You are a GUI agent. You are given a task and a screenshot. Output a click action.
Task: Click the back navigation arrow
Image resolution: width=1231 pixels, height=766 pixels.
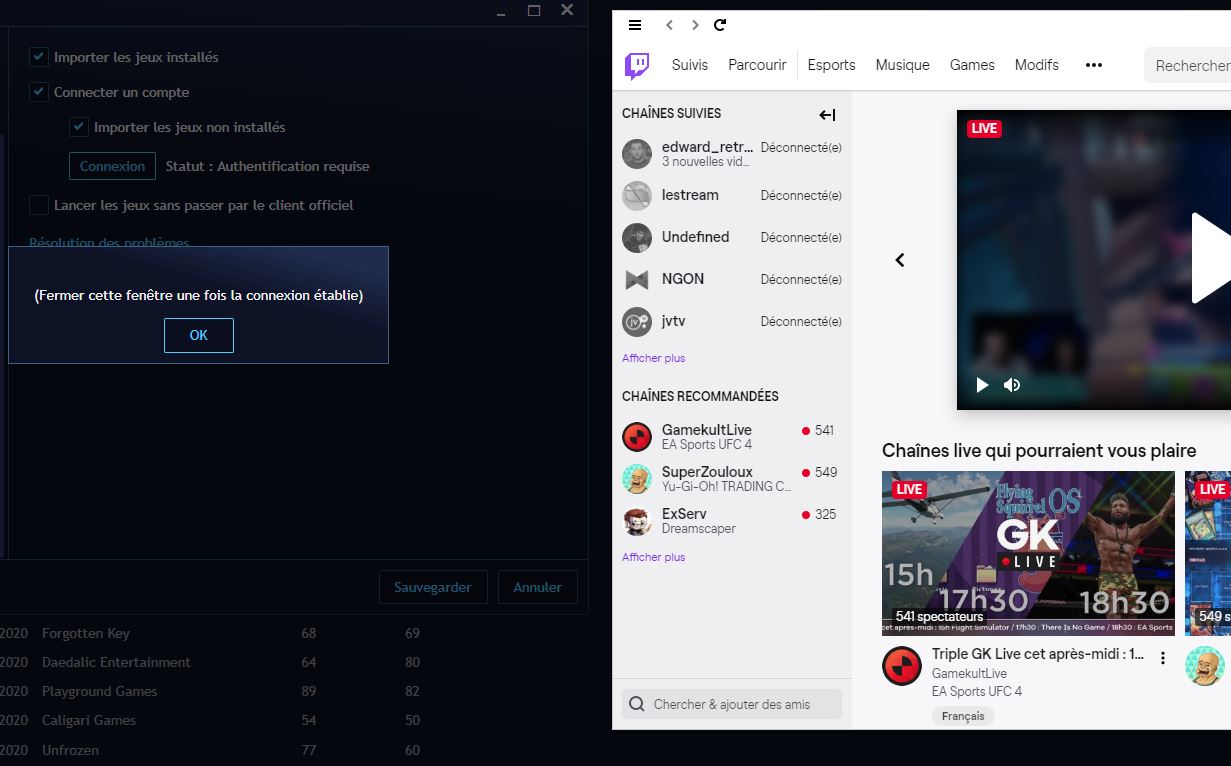pos(669,25)
